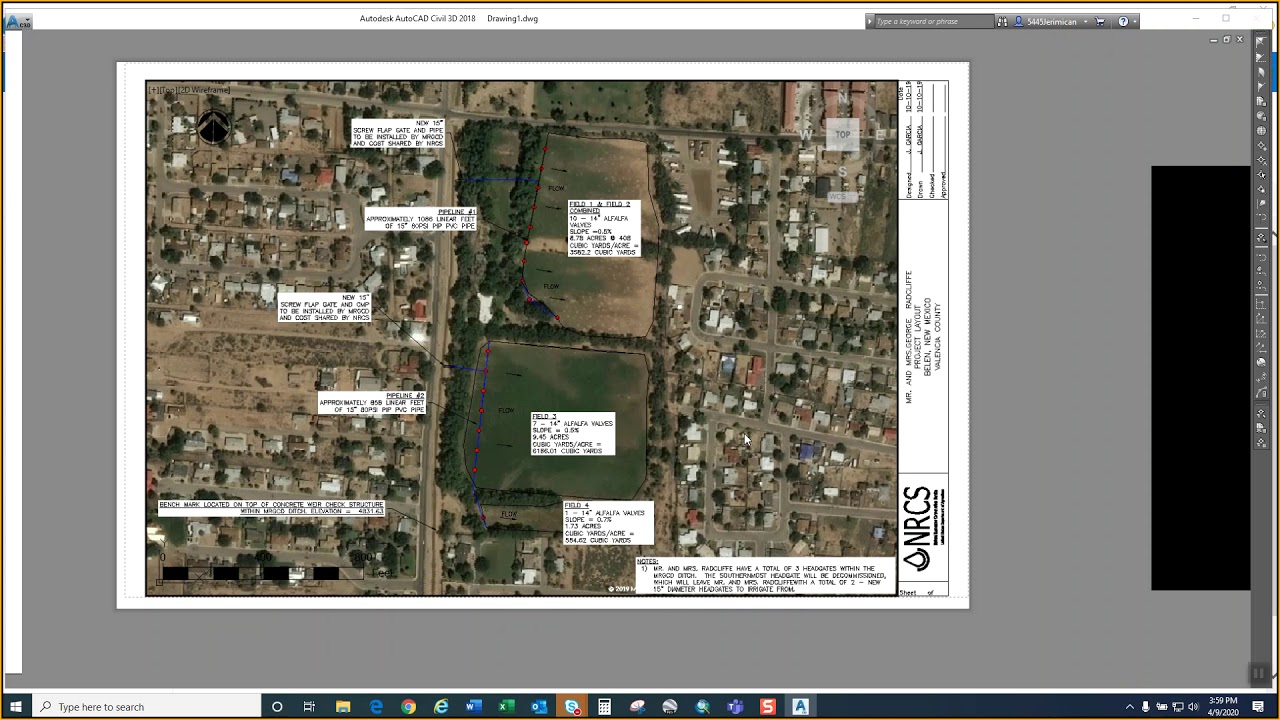Image resolution: width=1280 pixels, height=720 pixels.
Task: Select the first tool in right vertical toolbar
Action: point(1262,41)
